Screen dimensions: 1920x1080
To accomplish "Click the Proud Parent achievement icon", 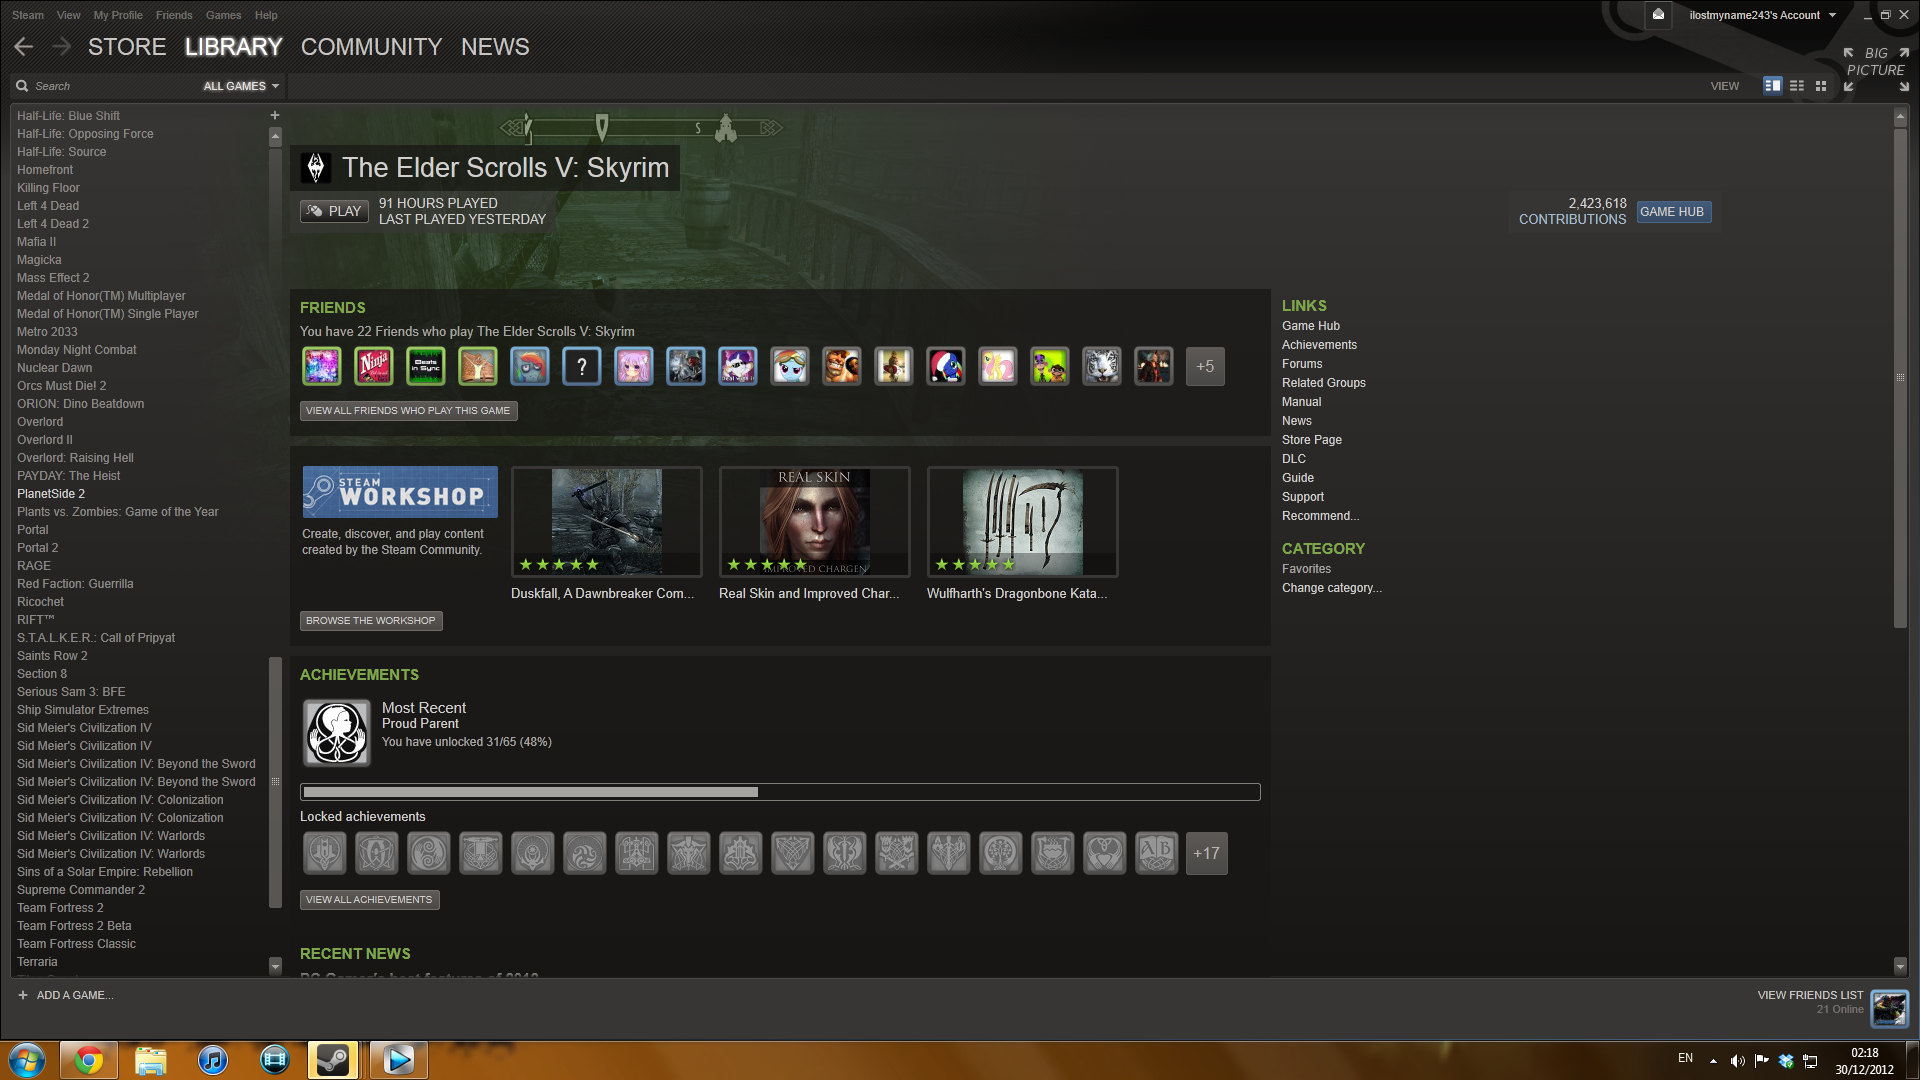I will pos(337,733).
